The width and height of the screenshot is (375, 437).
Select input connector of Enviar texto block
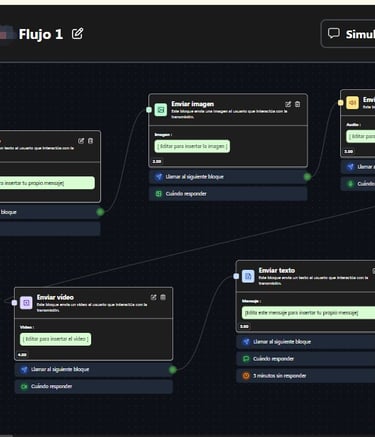pyautogui.click(x=236, y=276)
